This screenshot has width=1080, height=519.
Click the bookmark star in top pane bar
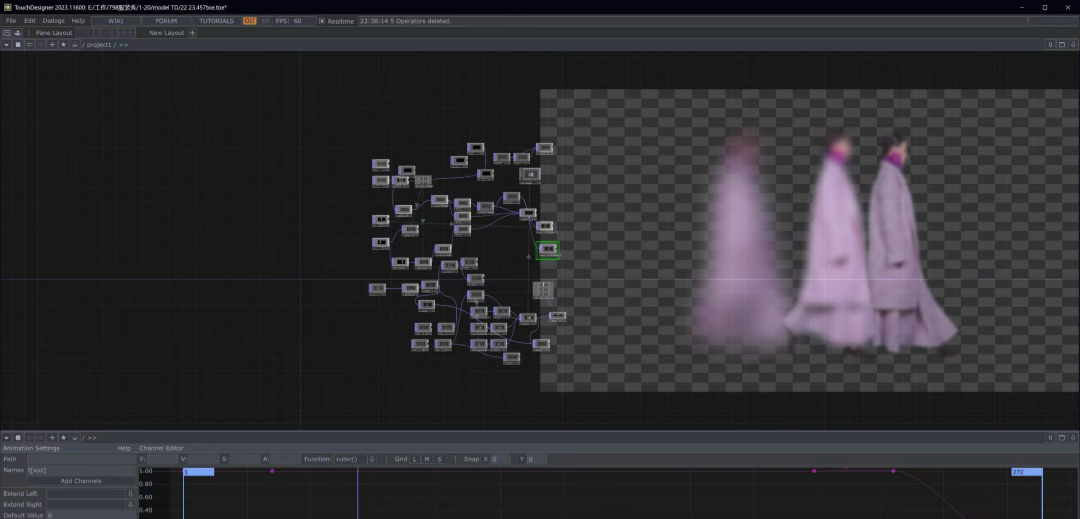(63, 45)
